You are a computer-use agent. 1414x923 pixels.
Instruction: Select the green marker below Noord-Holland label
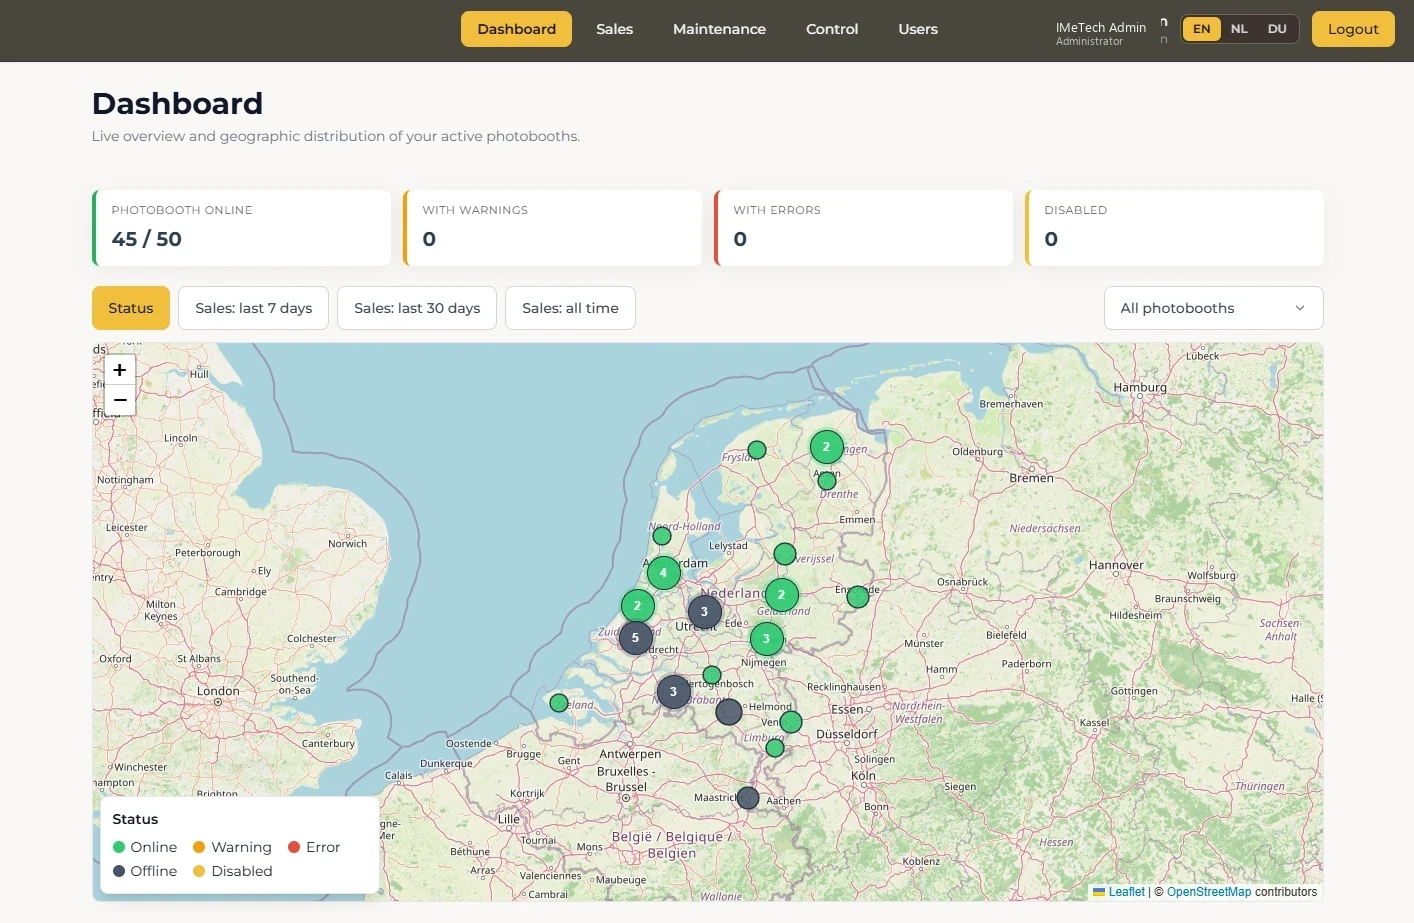662,536
